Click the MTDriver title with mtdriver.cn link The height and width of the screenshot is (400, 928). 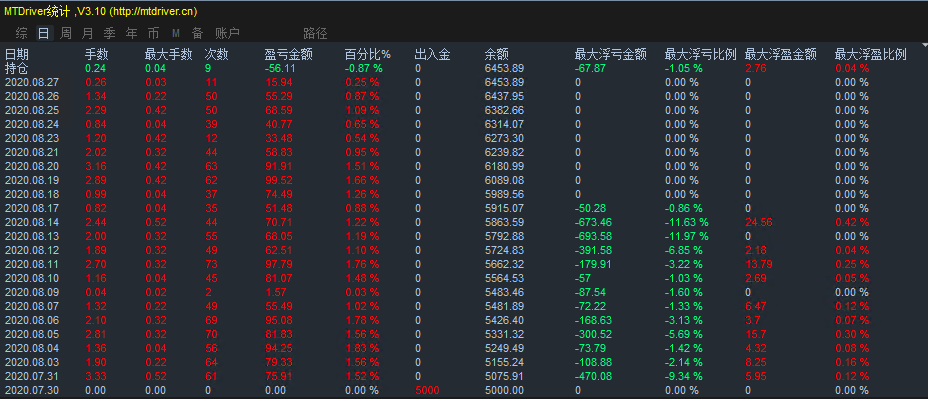101,9
